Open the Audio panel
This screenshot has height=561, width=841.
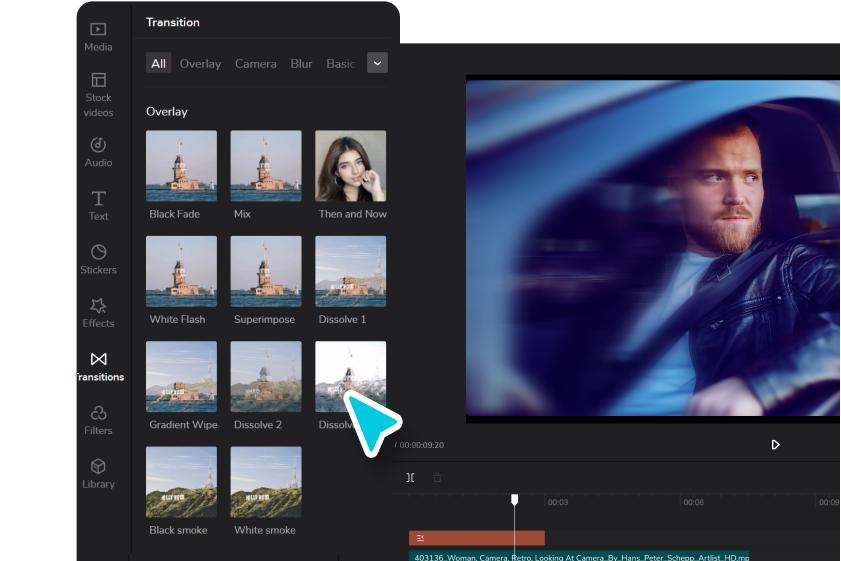pyautogui.click(x=98, y=152)
